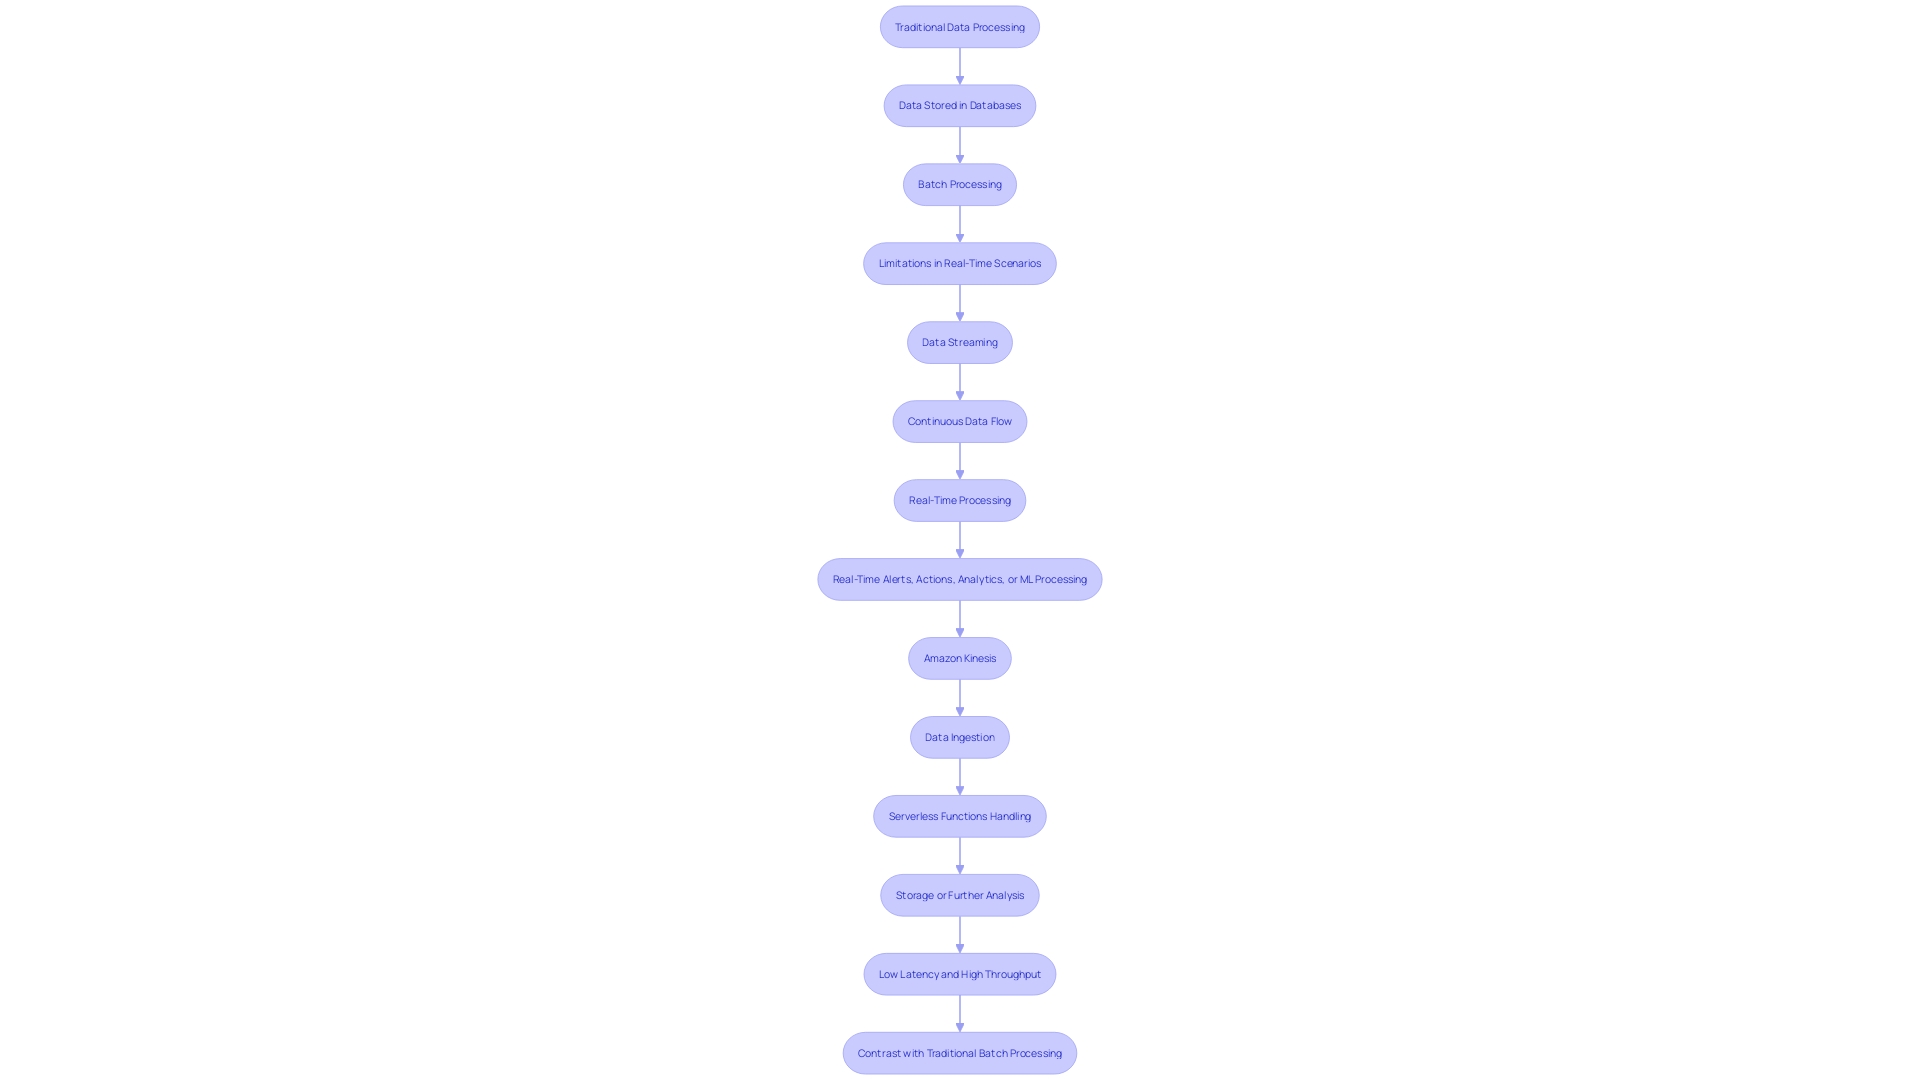Click the Data Ingestion node
Viewport: 1920px width, 1080px height.
[x=960, y=737]
